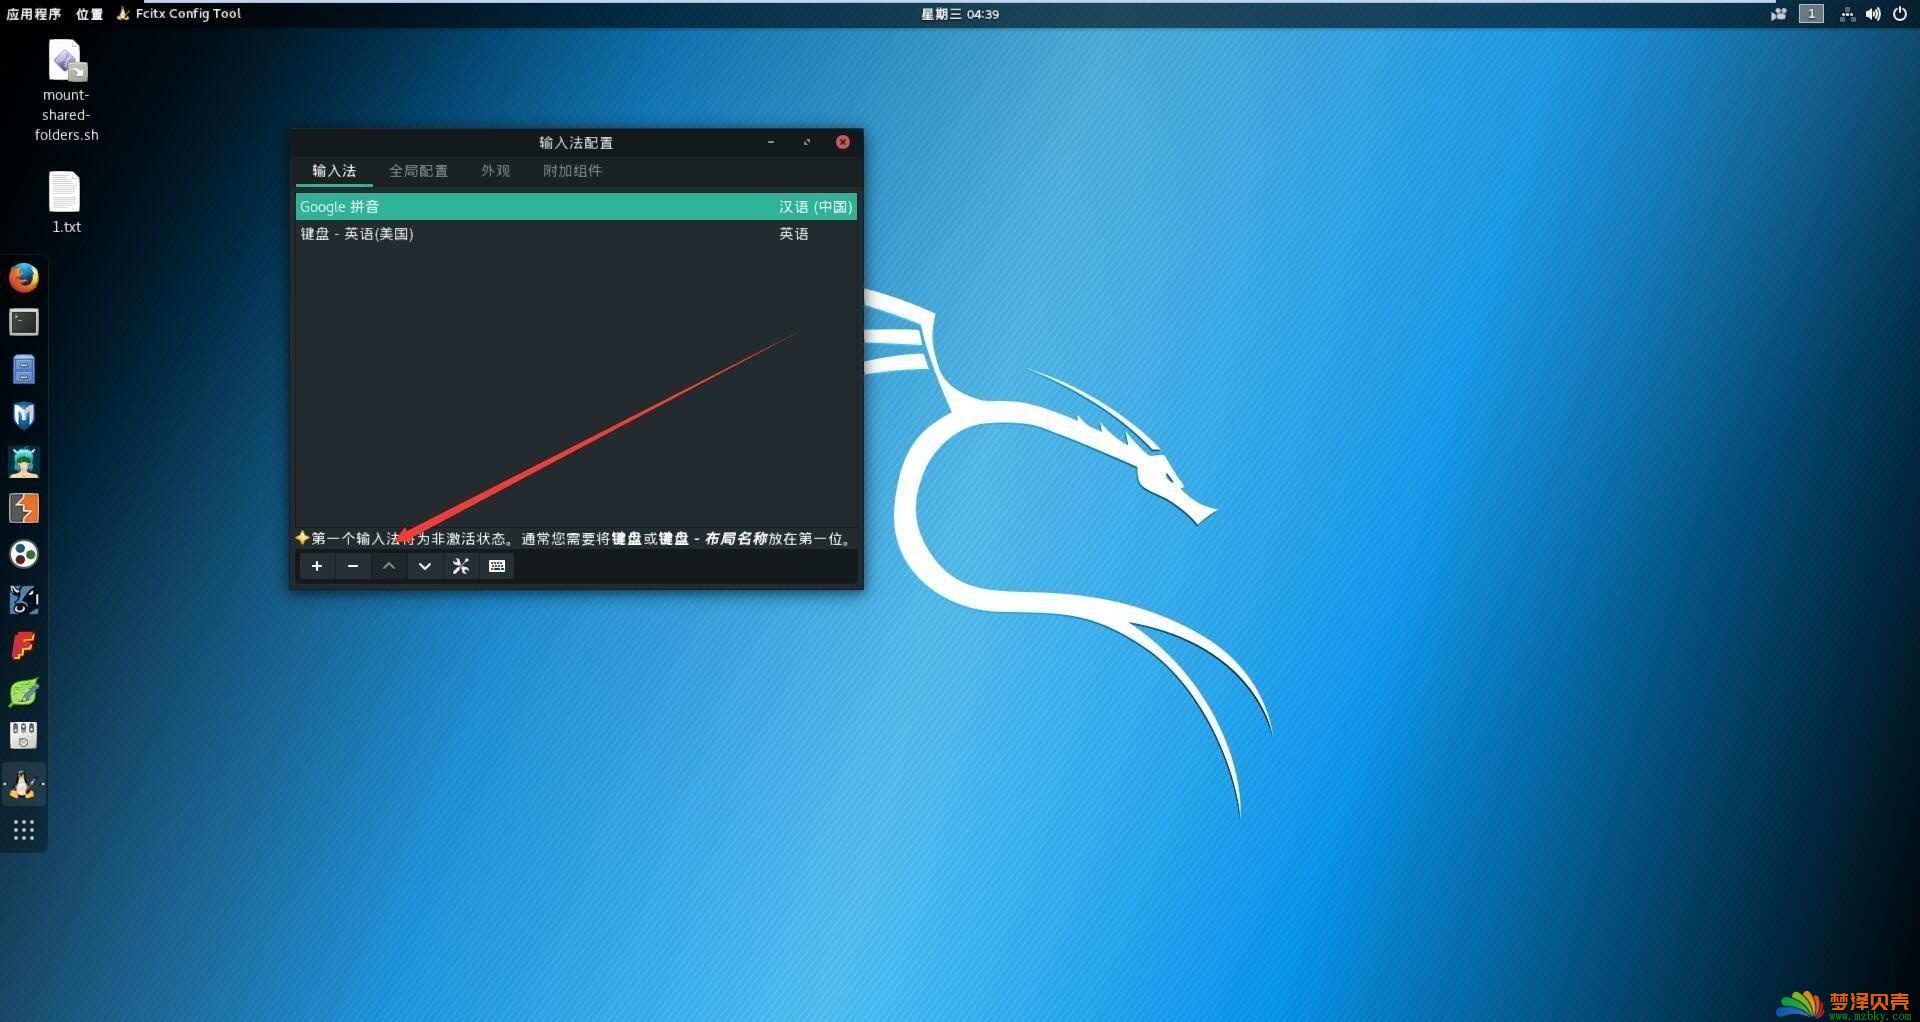Image resolution: width=1920 pixels, height=1022 pixels.
Task: Move selected input method down
Action: point(425,566)
